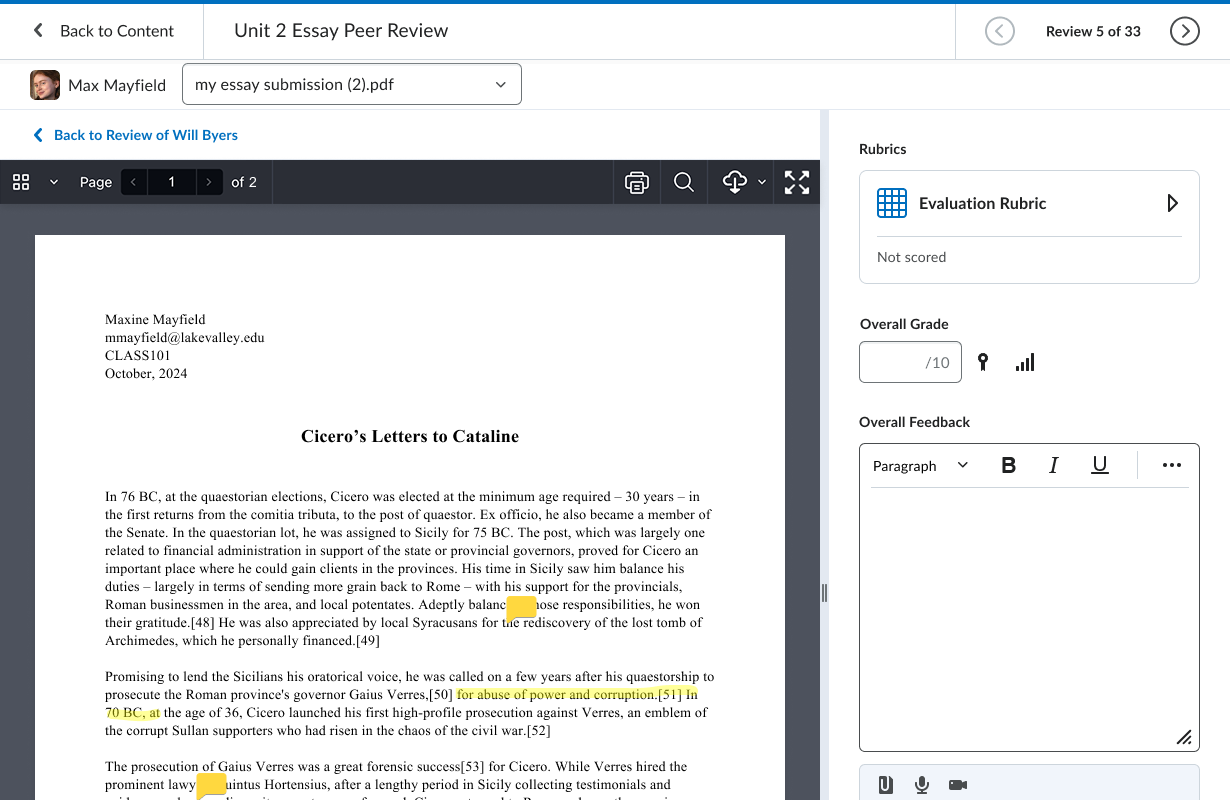This screenshot has width=1230, height=800.
Task: Toggle underline formatting in feedback editor
Action: (1099, 466)
